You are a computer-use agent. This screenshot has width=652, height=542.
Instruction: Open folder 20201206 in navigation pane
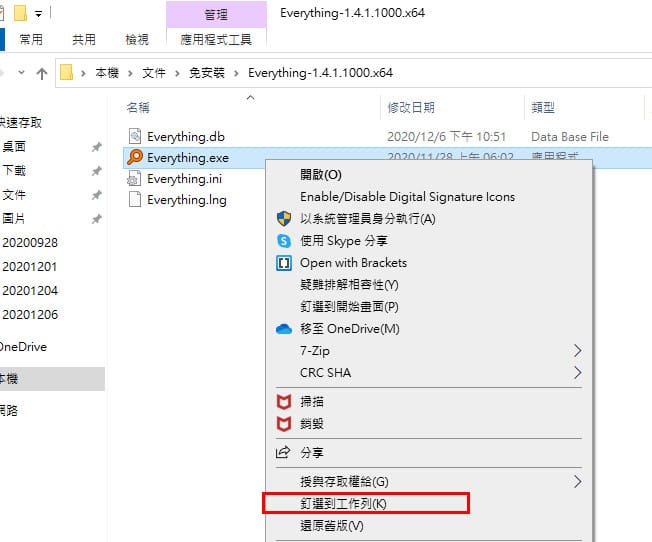[30, 315]
